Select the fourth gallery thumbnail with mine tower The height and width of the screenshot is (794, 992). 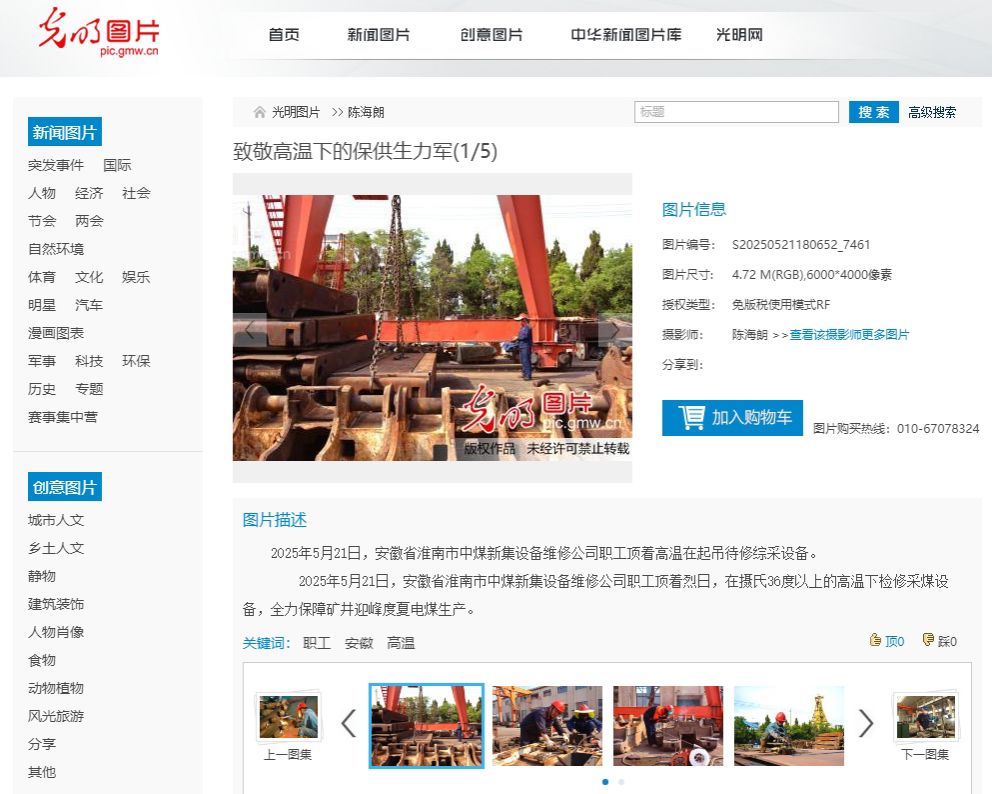click(789, 726)
